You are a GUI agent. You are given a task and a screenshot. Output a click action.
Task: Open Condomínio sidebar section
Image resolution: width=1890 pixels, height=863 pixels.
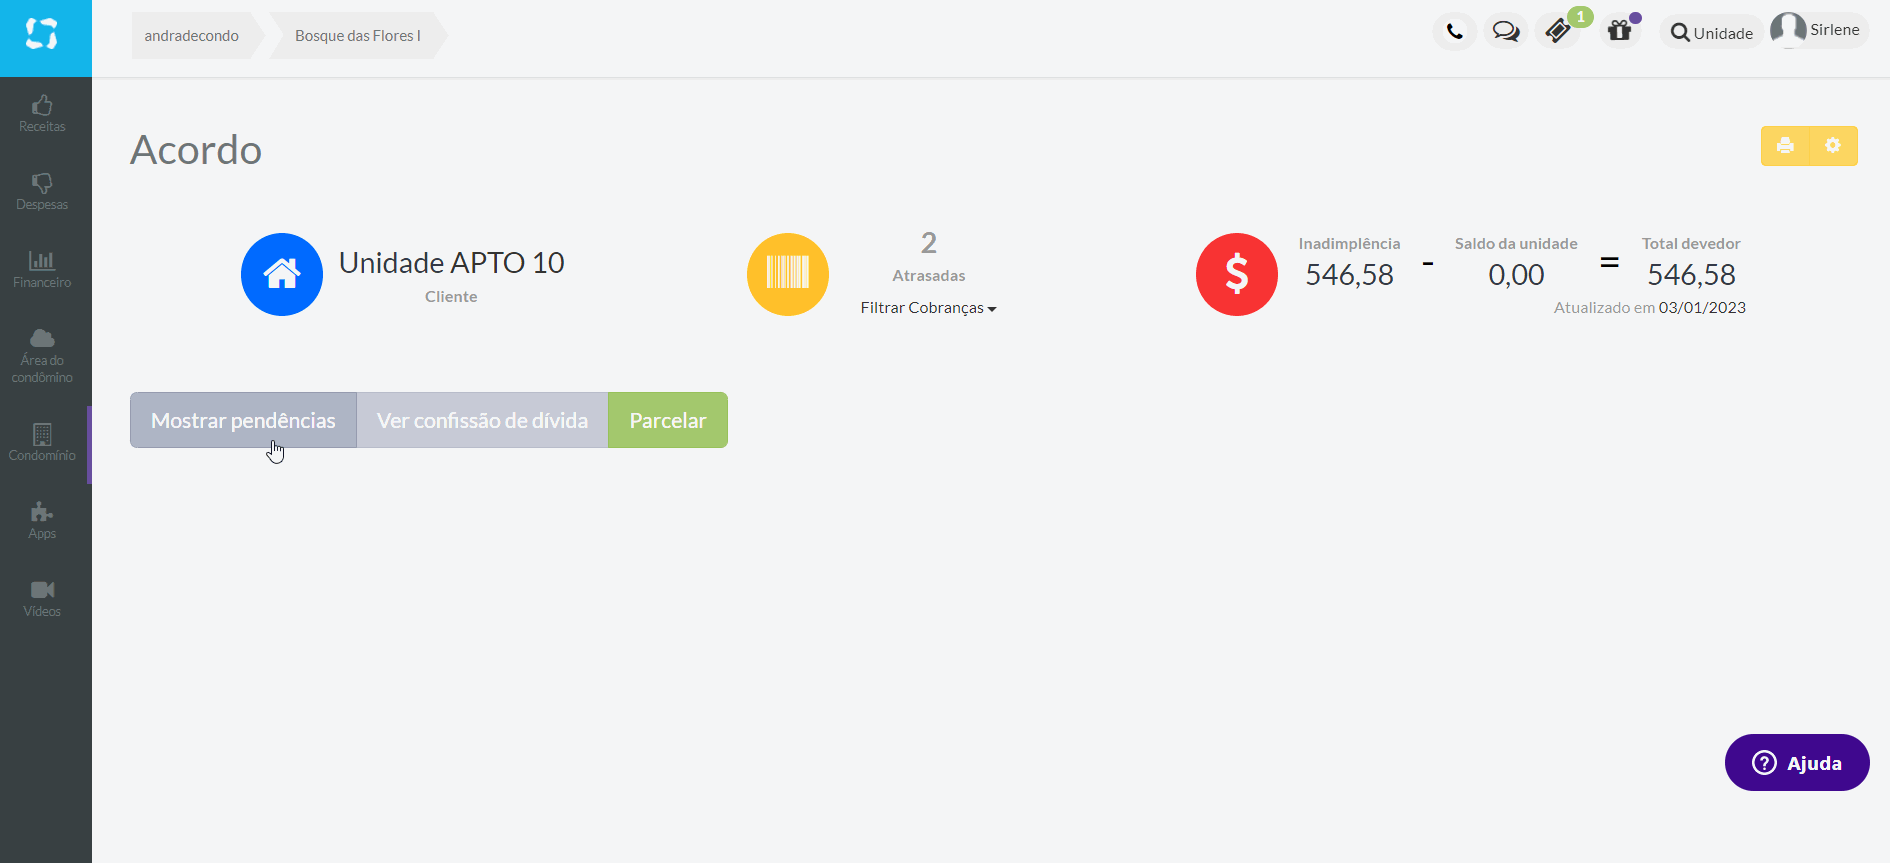(x=42, y=443)
